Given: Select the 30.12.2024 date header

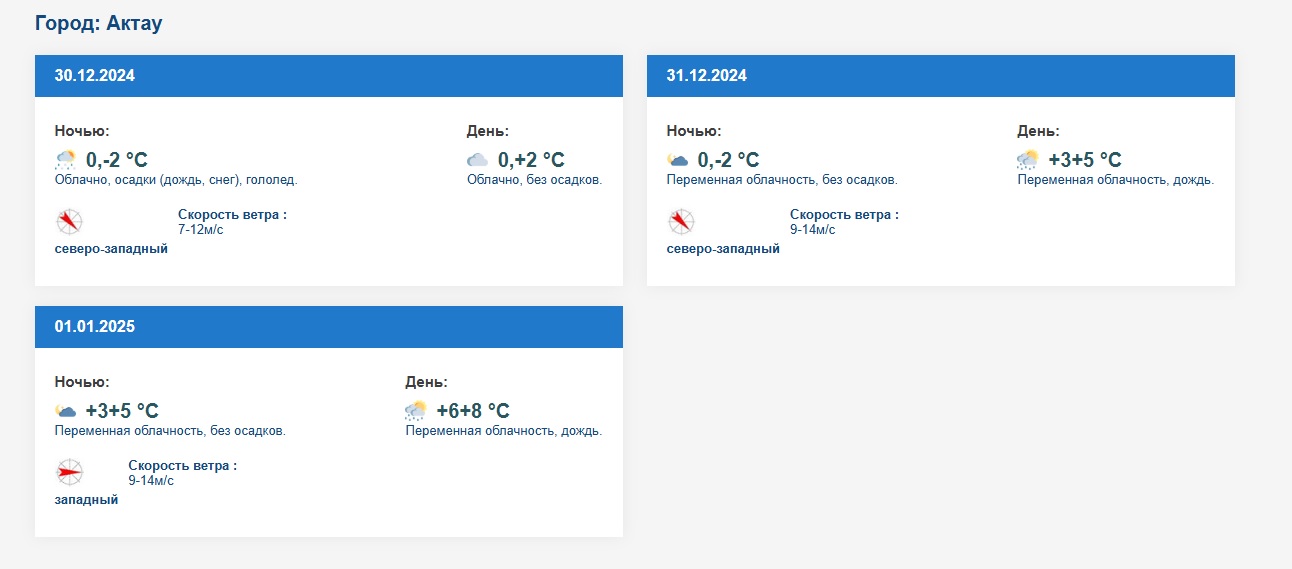Looking at the screenshot, I should tap(95, 76).
